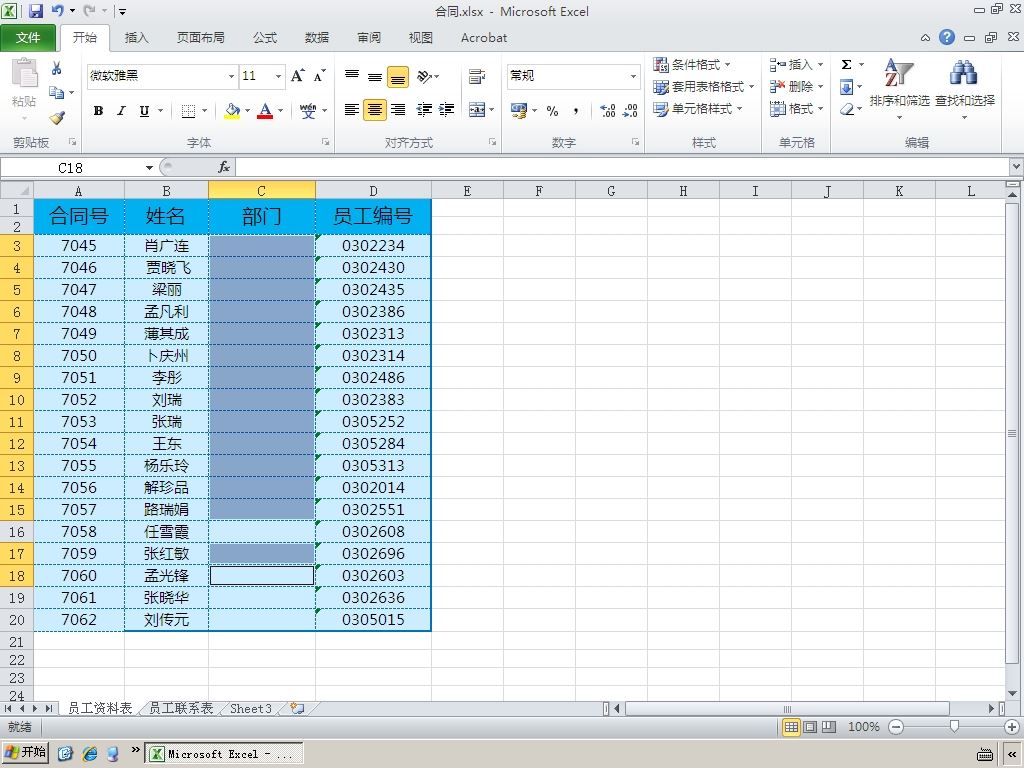Switch to the 数据 Data tab

click(317, 38)
